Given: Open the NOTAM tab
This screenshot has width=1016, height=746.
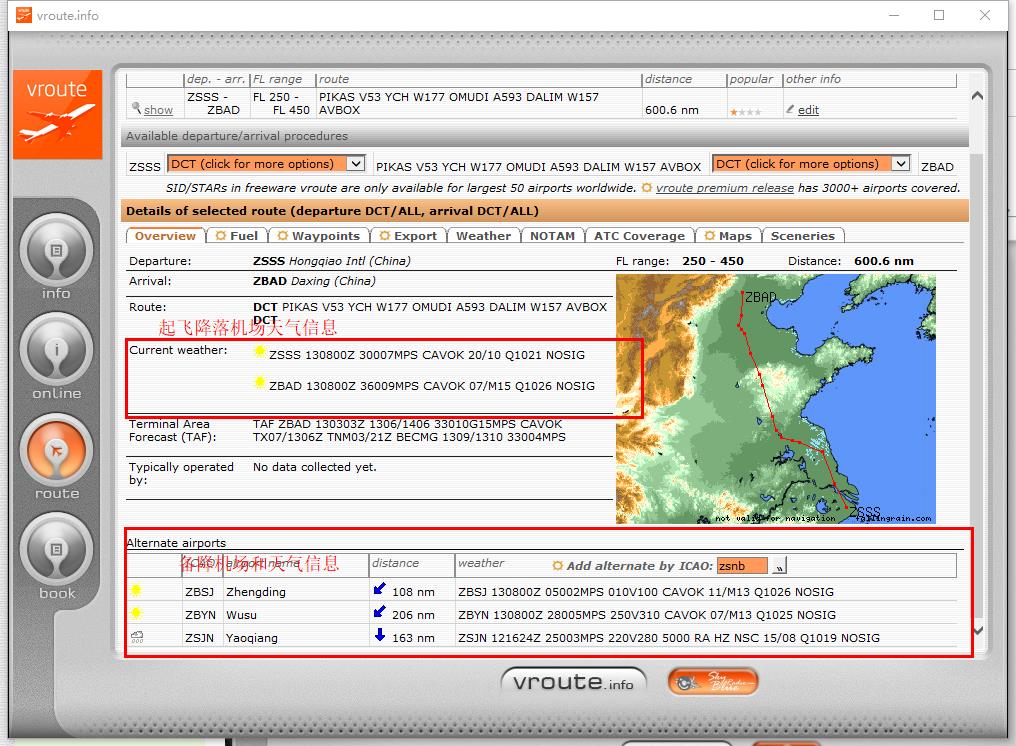Looking at the screenshot, I should 552,236.
